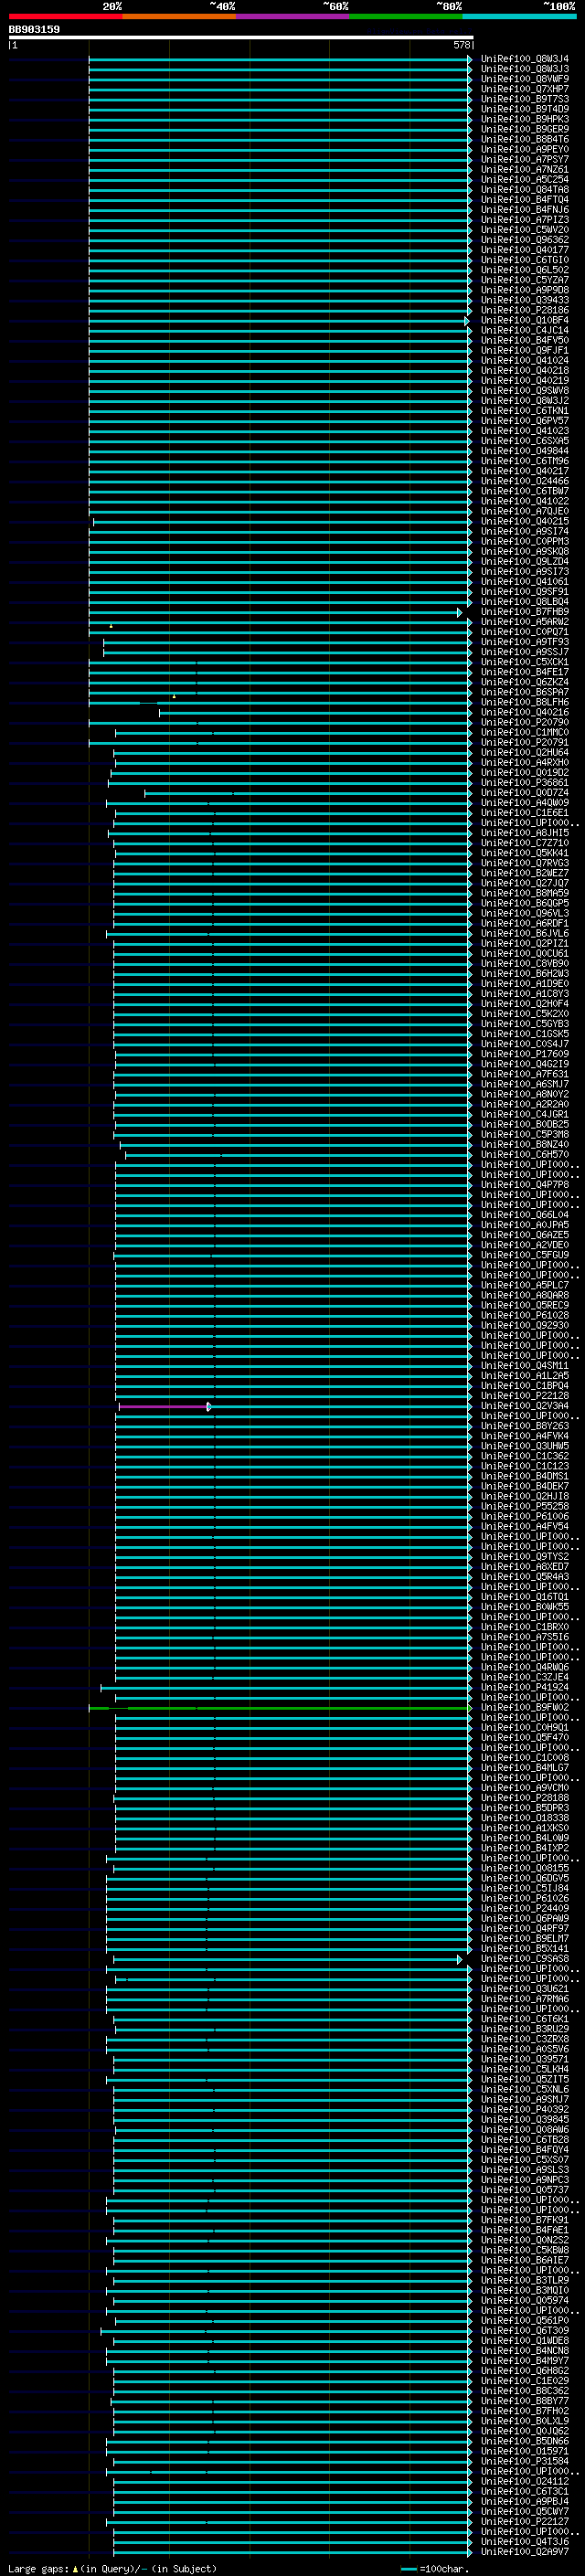Select the UniRef100_Q2PIZ1 label
585x2576 pixels.
pos(525,943)
